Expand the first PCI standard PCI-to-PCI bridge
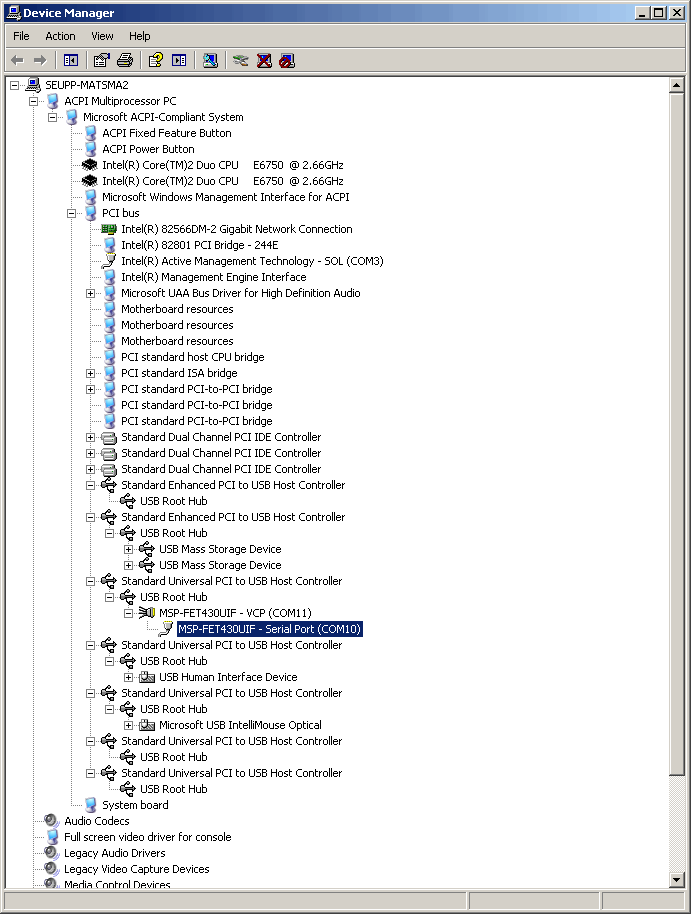The image size is (691, 914). (90, 389)
